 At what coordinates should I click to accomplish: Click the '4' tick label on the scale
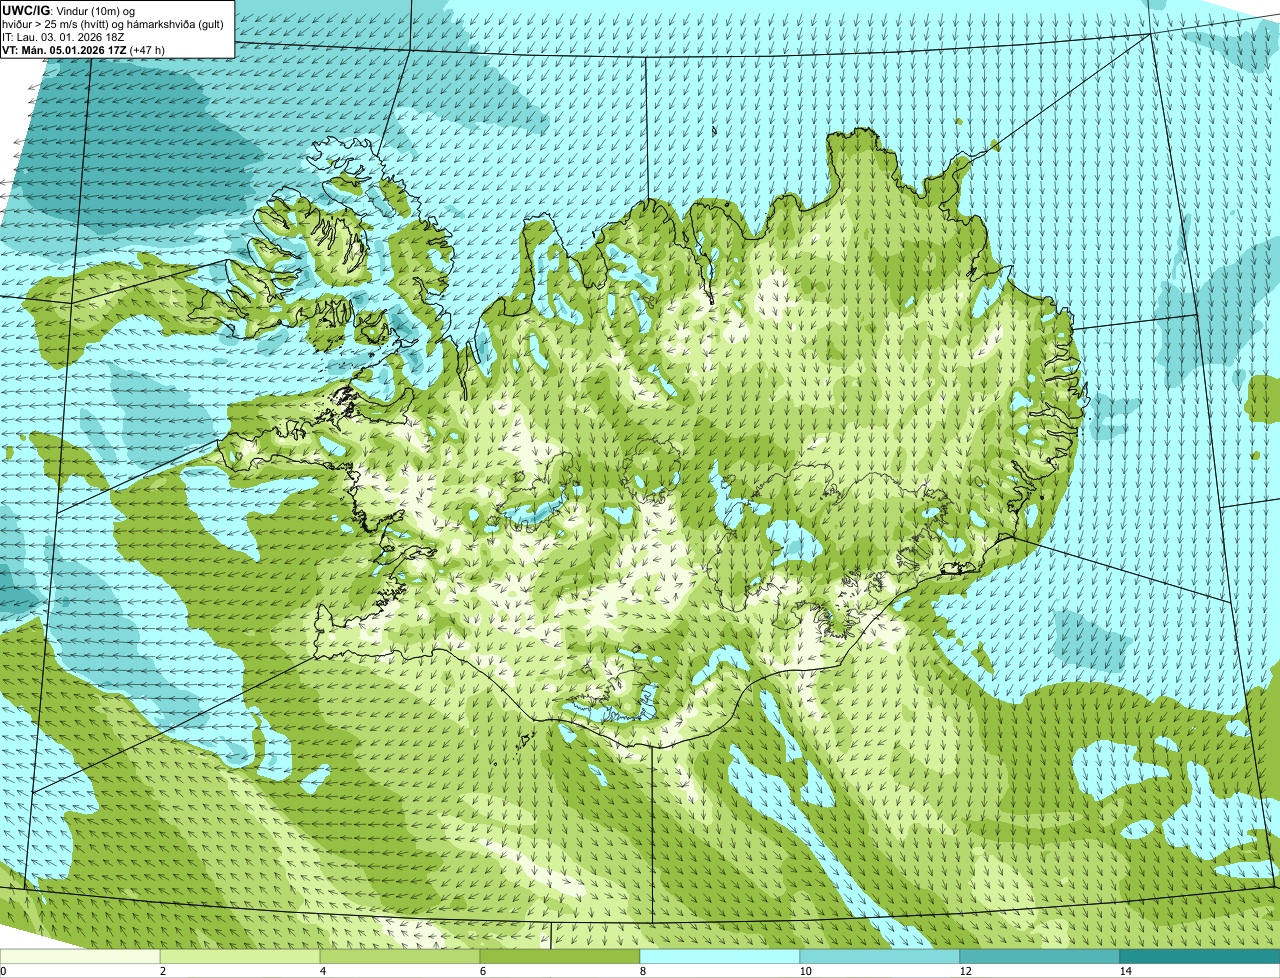click(x=322, y=971)
